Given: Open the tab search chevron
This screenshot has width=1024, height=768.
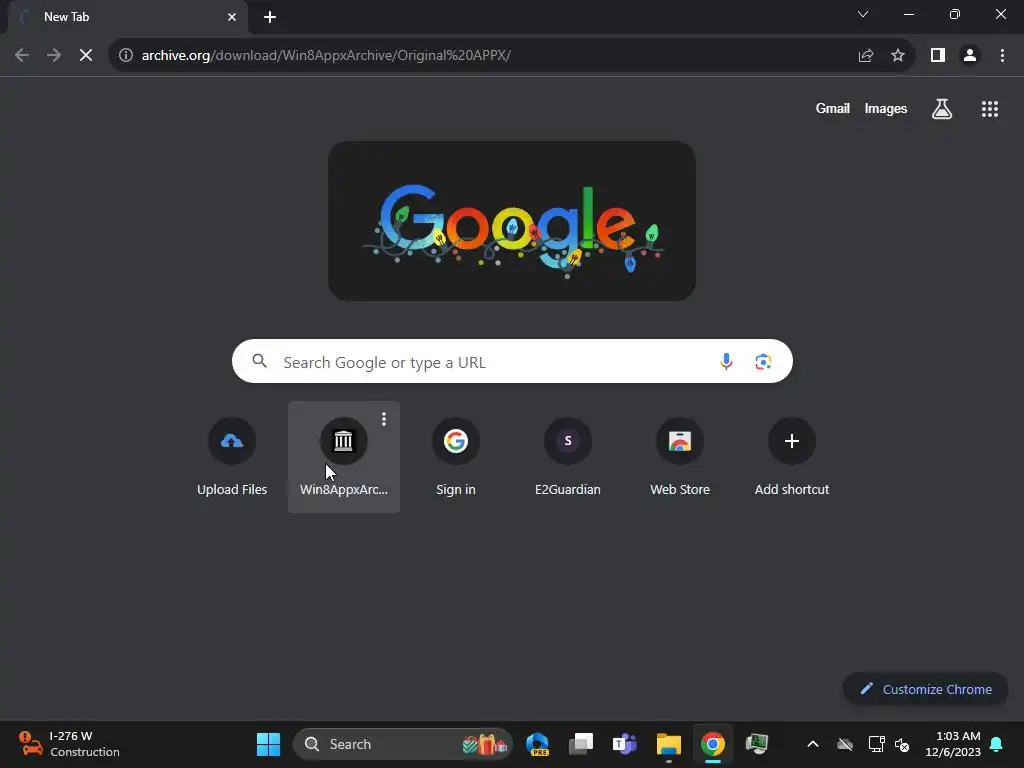Looking at the screenshot, I should [x=863, y=14].
